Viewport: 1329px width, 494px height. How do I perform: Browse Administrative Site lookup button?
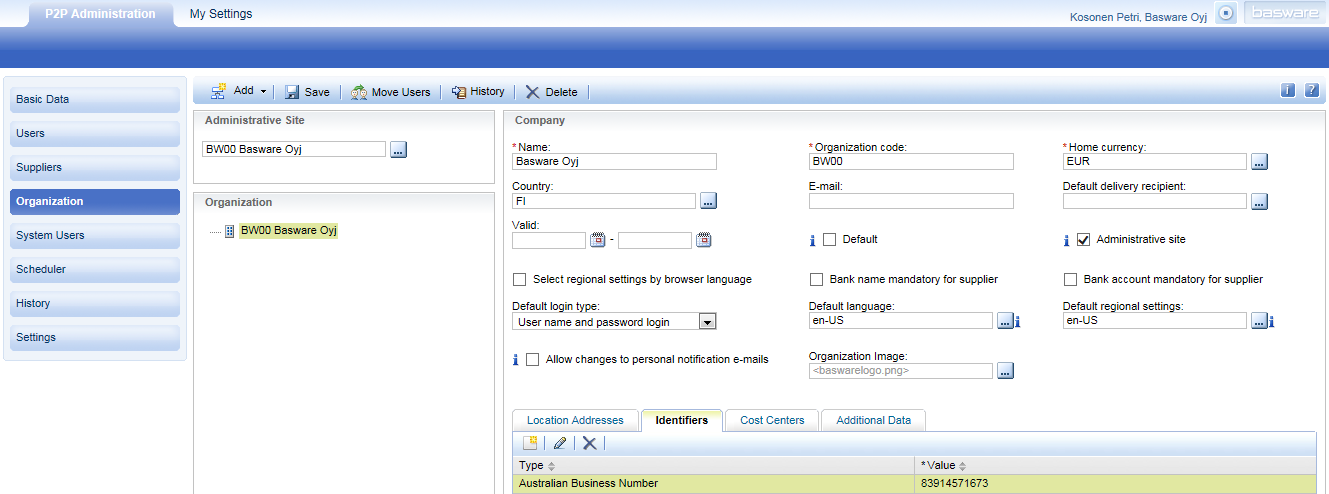point(399,150)
